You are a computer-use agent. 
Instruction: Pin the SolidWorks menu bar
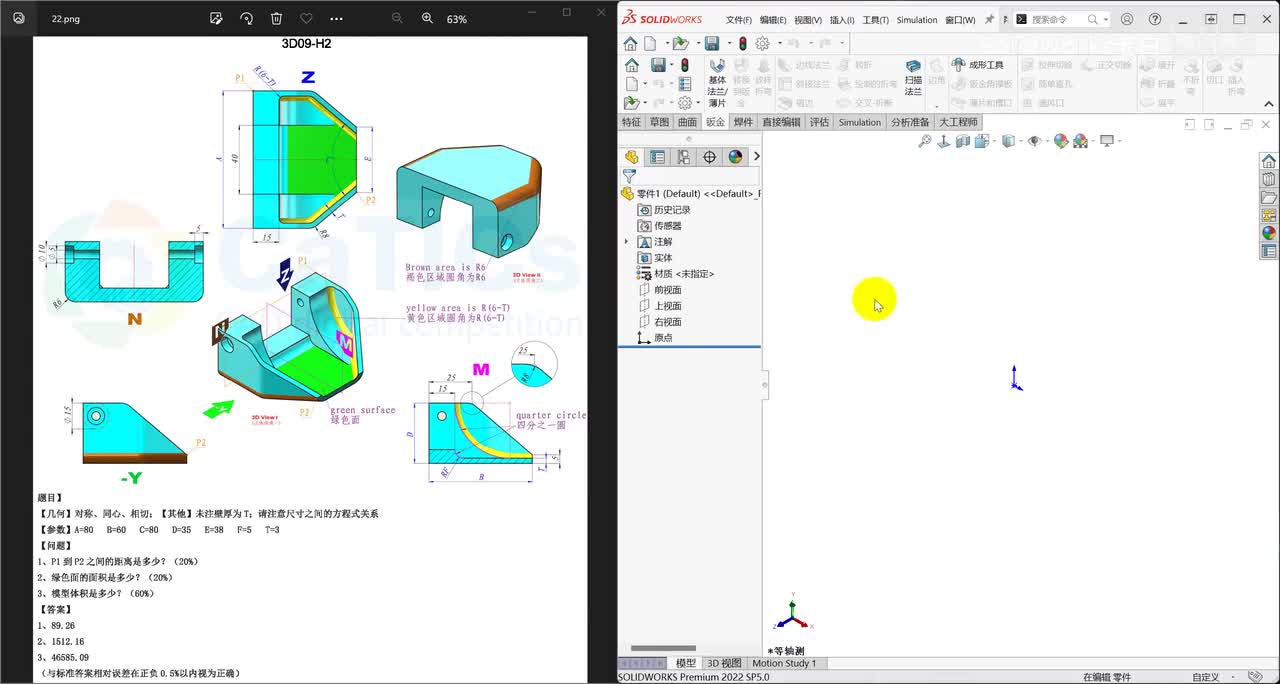click(x=990, y=19)
